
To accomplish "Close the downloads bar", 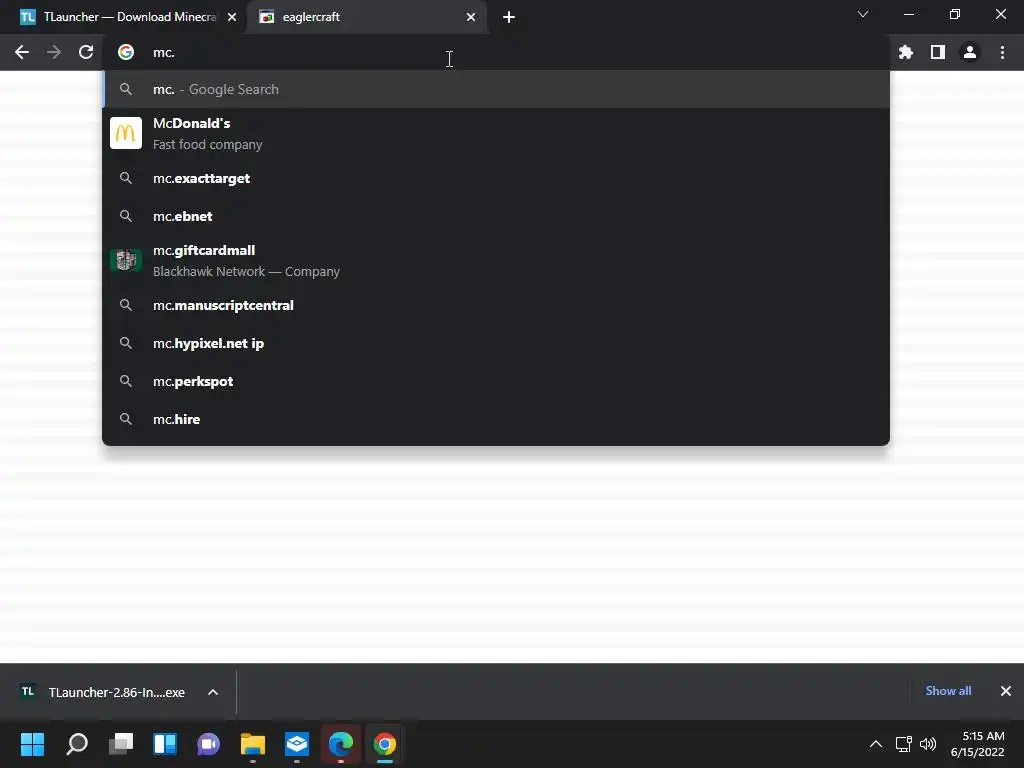I will (1006, 691).
